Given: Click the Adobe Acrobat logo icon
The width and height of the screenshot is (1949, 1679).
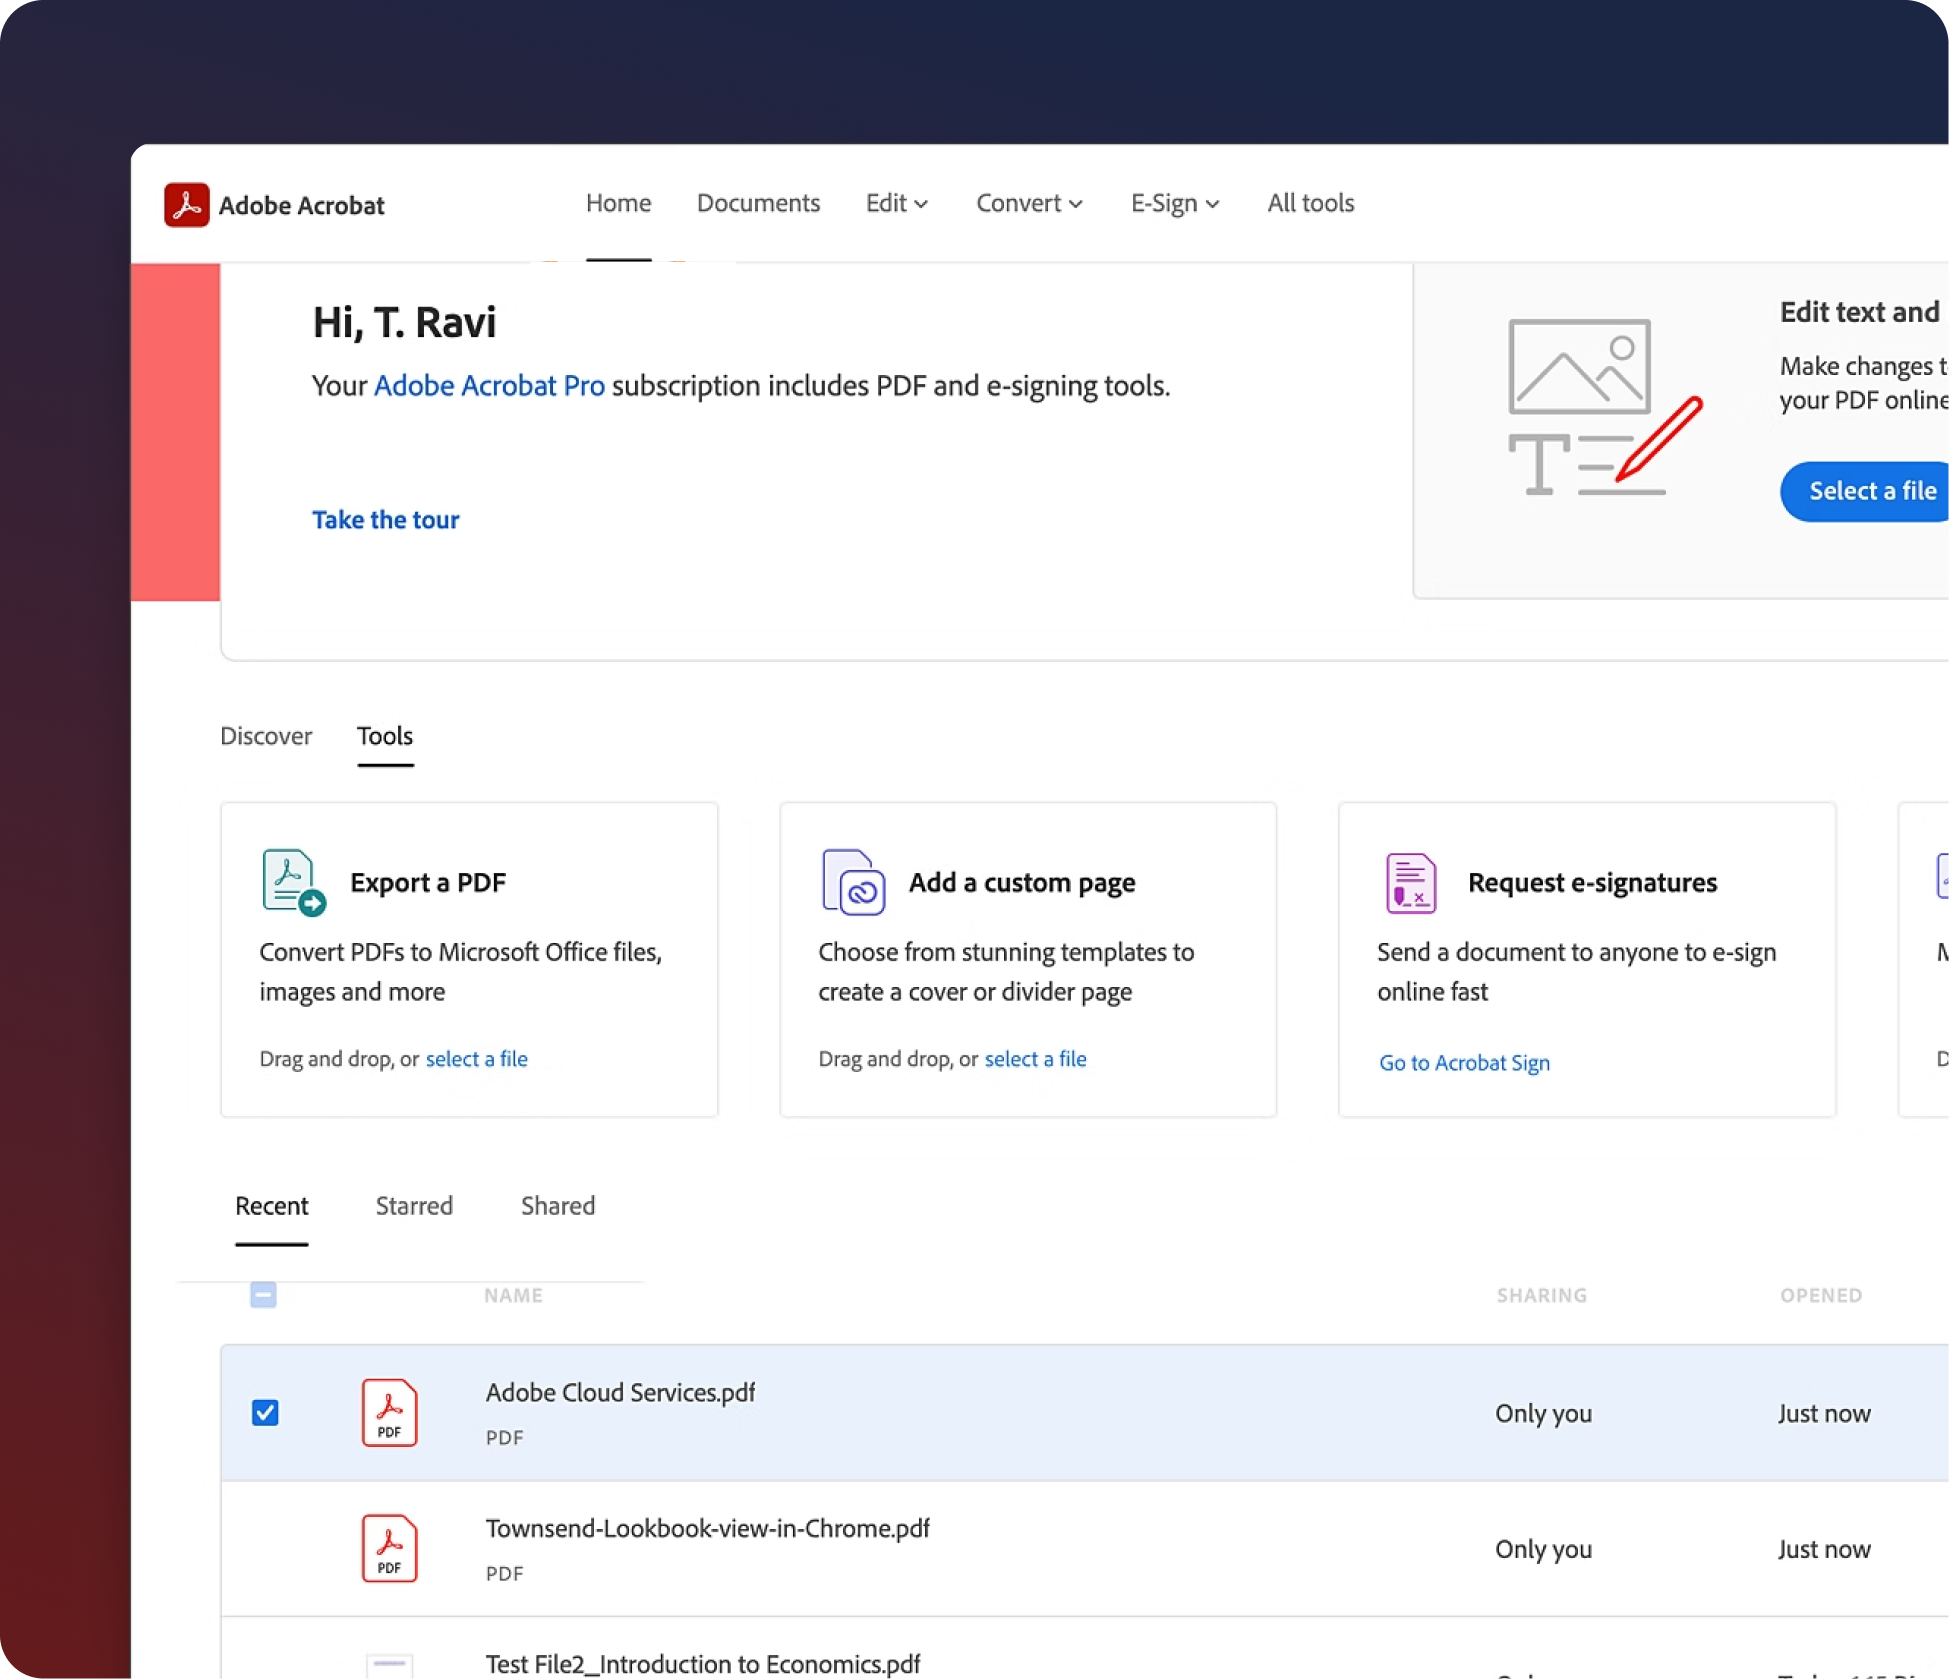Looking at the screenshot, I should coord(186,204).
